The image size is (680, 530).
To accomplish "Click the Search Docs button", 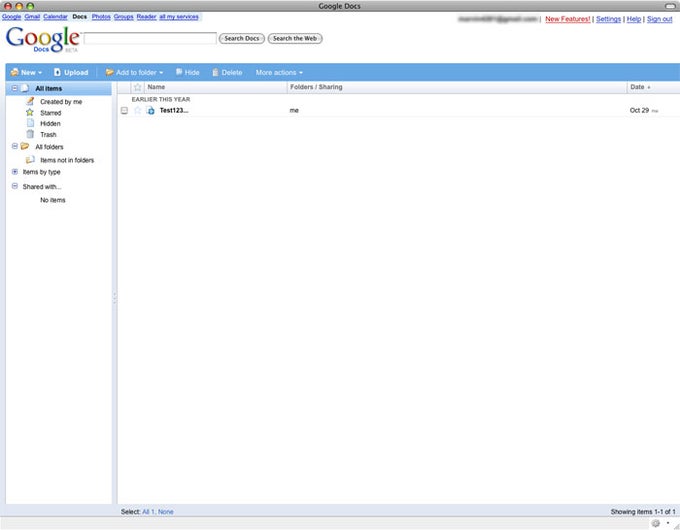I will click(242, 38).
